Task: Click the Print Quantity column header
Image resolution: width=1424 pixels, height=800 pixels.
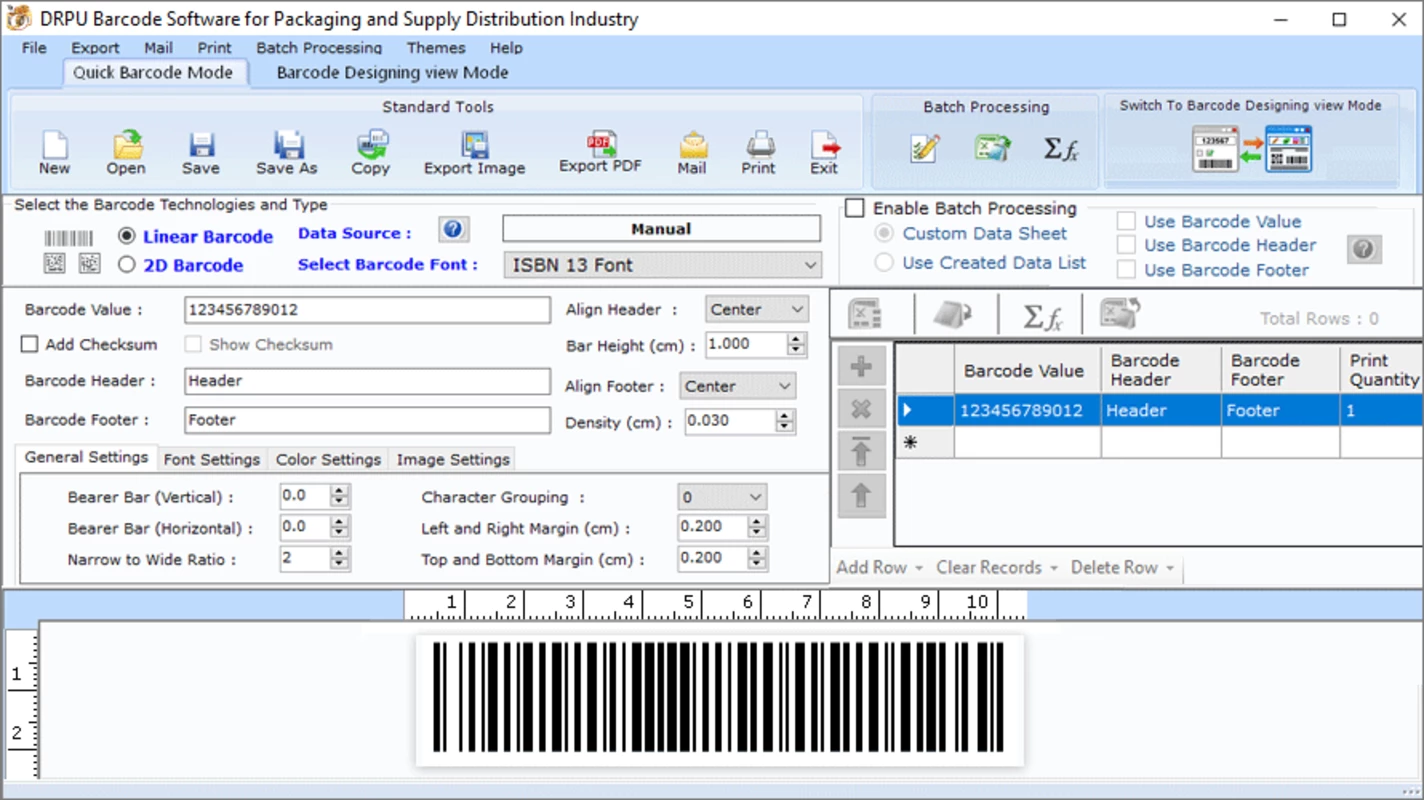Action: pyautogui.click(x=1382, y=370)
